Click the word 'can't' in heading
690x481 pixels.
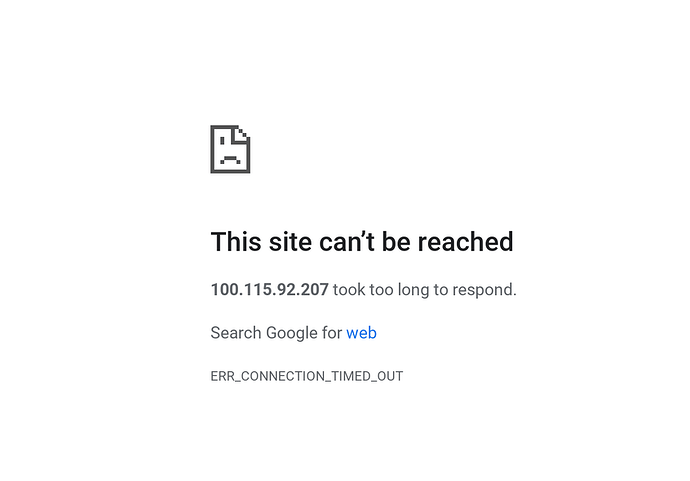point(347,242)
